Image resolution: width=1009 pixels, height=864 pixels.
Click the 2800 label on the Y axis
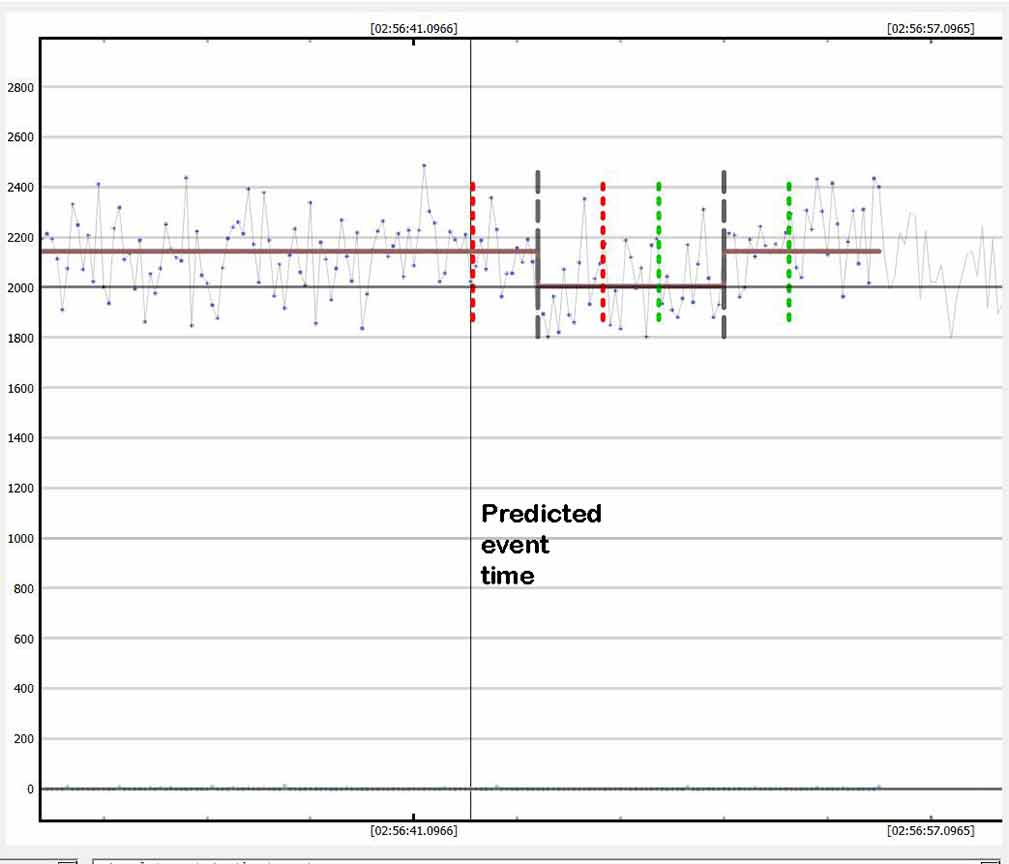[x=21, y=88]
